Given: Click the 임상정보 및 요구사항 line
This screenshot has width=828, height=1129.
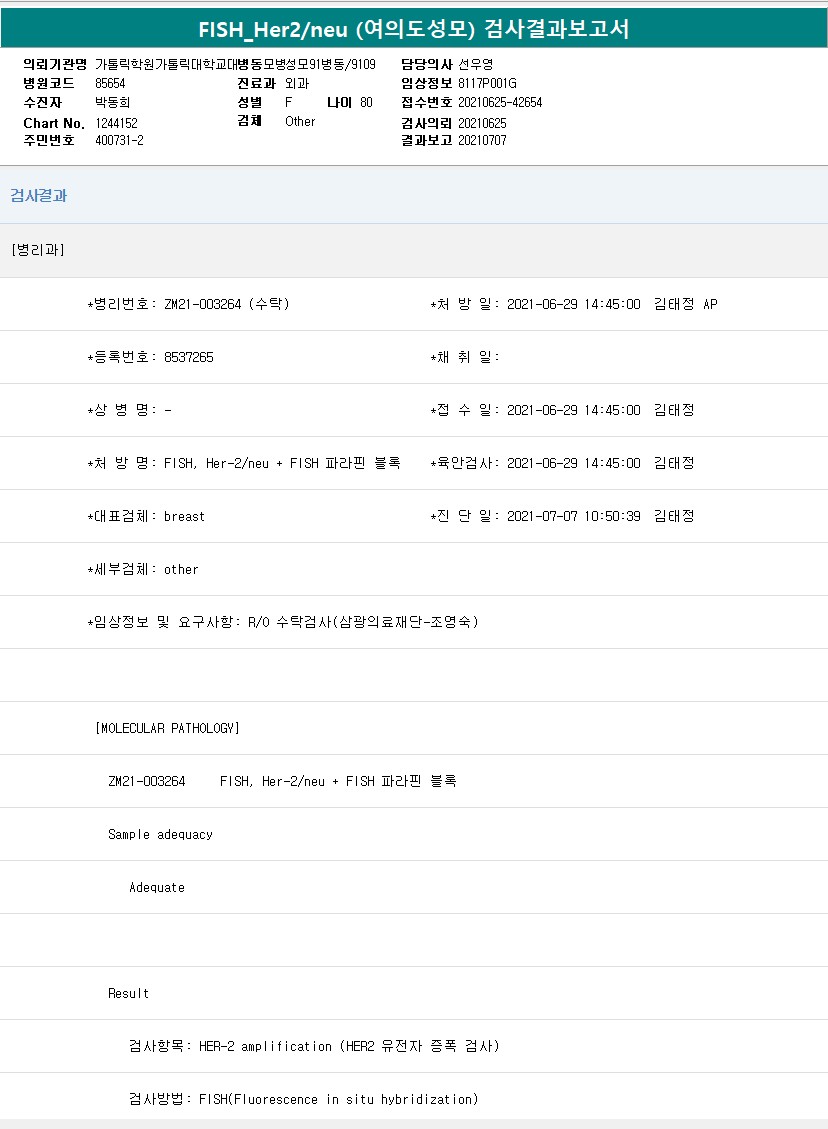Looking at the screenshot, I should [x=283, y=622].
